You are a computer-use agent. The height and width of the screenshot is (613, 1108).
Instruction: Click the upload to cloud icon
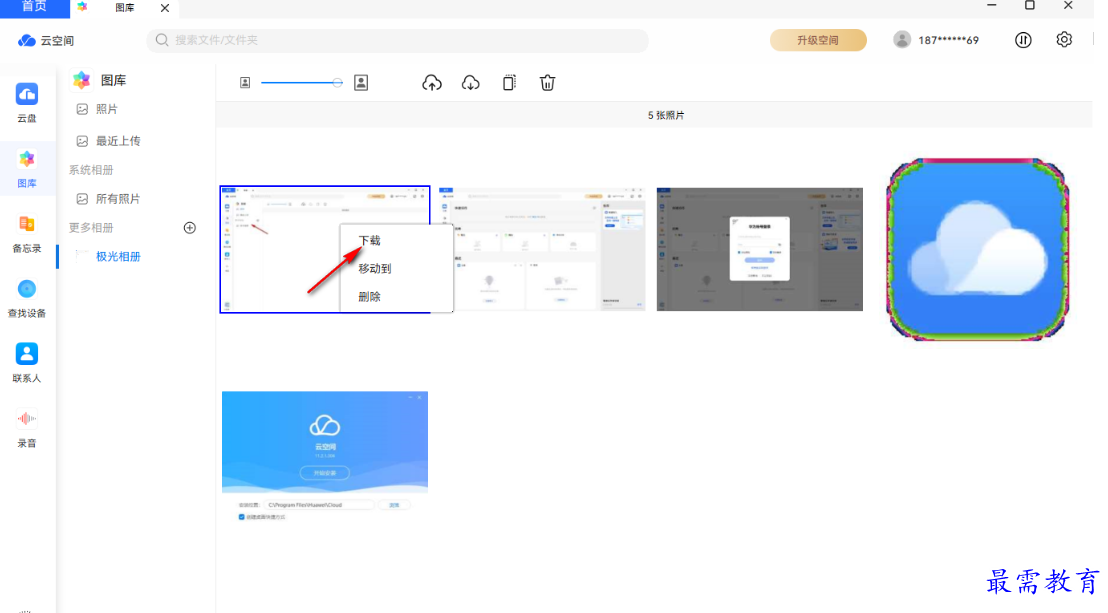(432, 83)
